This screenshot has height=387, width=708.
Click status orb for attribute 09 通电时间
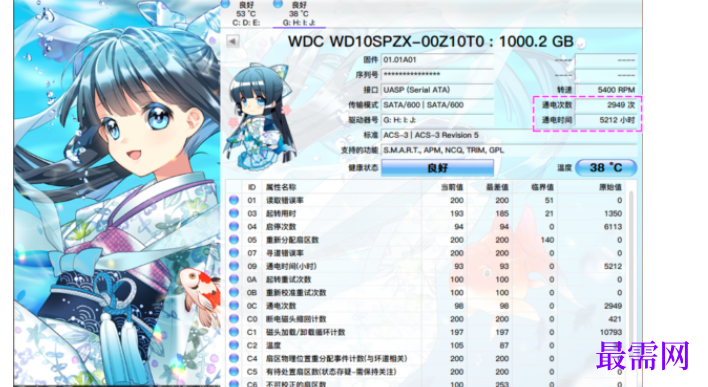(234, 266)
